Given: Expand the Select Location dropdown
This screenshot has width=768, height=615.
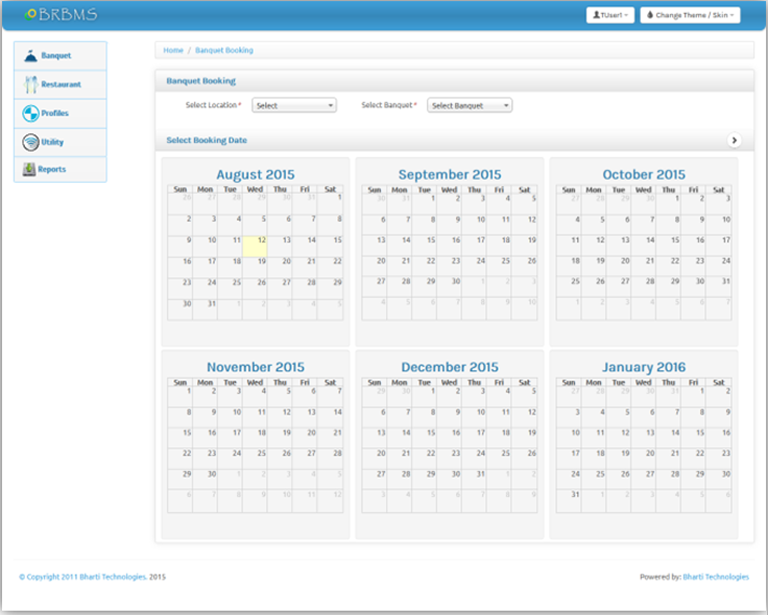Looking at the screenshot, I should pyautogui.click(x=294, y=105).
